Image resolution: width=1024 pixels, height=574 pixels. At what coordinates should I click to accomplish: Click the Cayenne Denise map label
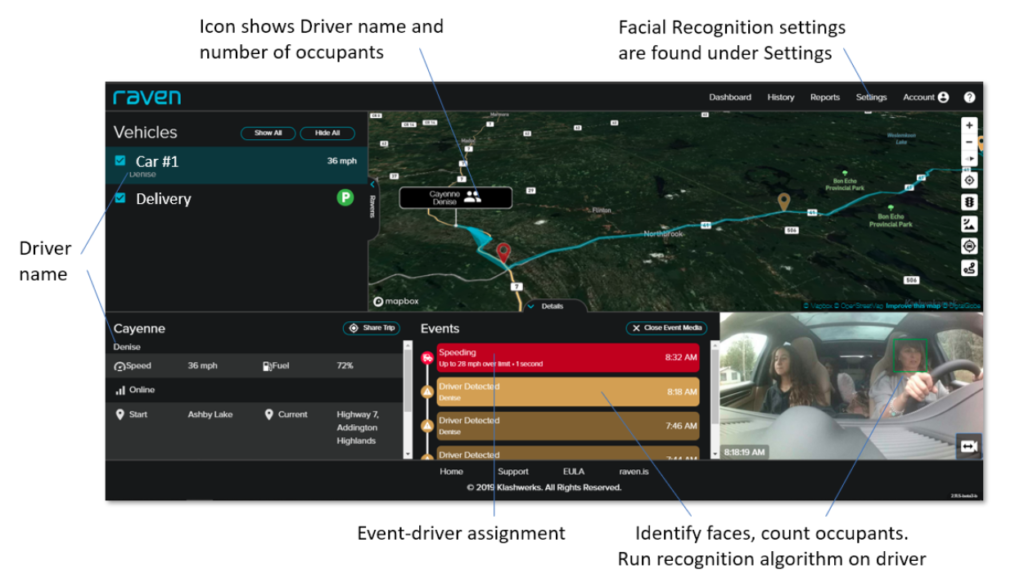456,198
